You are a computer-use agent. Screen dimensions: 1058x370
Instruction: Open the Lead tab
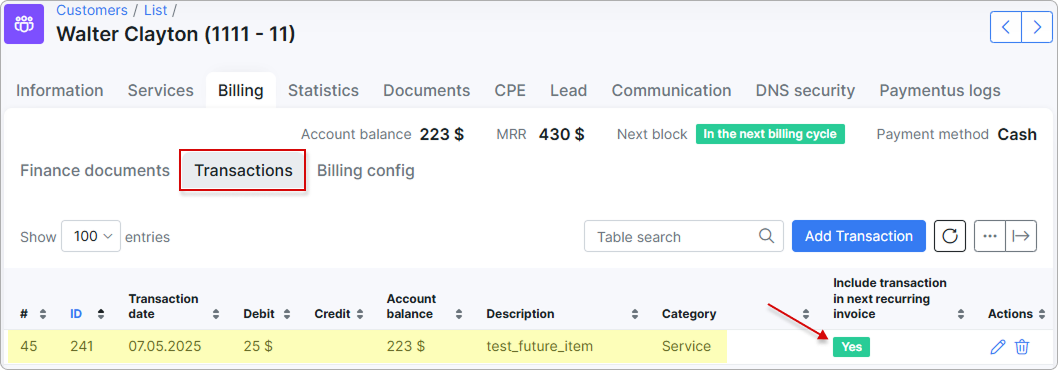568,90
